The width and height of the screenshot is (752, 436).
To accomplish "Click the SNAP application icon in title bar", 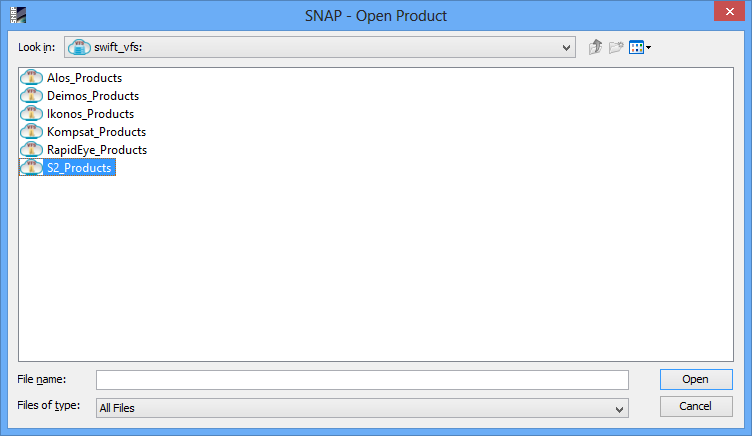I will (18, 15).
